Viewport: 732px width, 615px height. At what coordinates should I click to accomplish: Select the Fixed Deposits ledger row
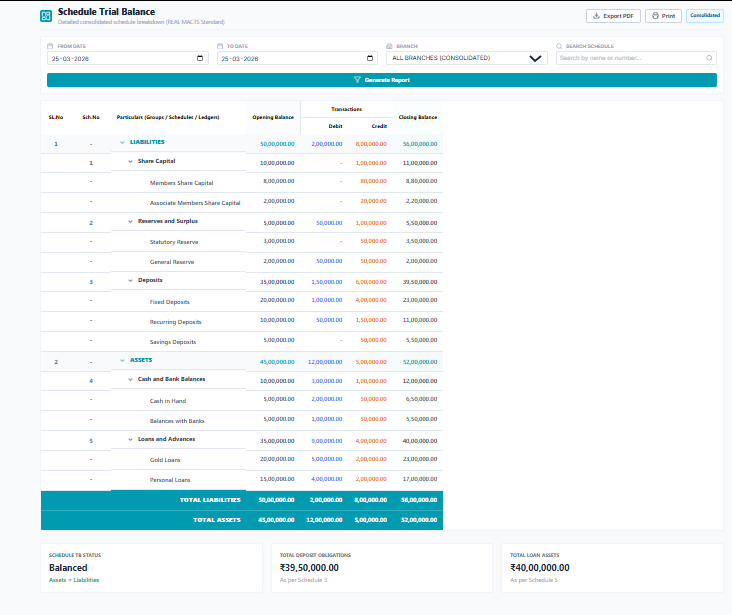[170, 302]
